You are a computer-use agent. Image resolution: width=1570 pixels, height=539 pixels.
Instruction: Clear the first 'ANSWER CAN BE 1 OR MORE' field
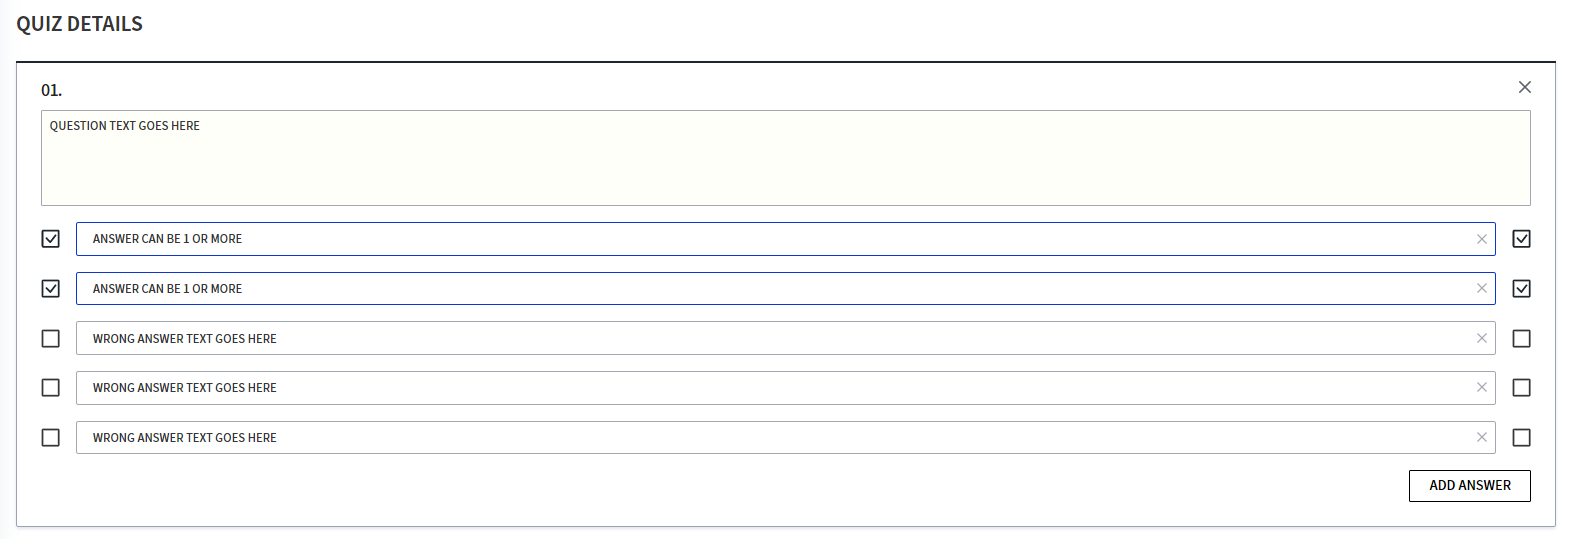[1482, 239]
